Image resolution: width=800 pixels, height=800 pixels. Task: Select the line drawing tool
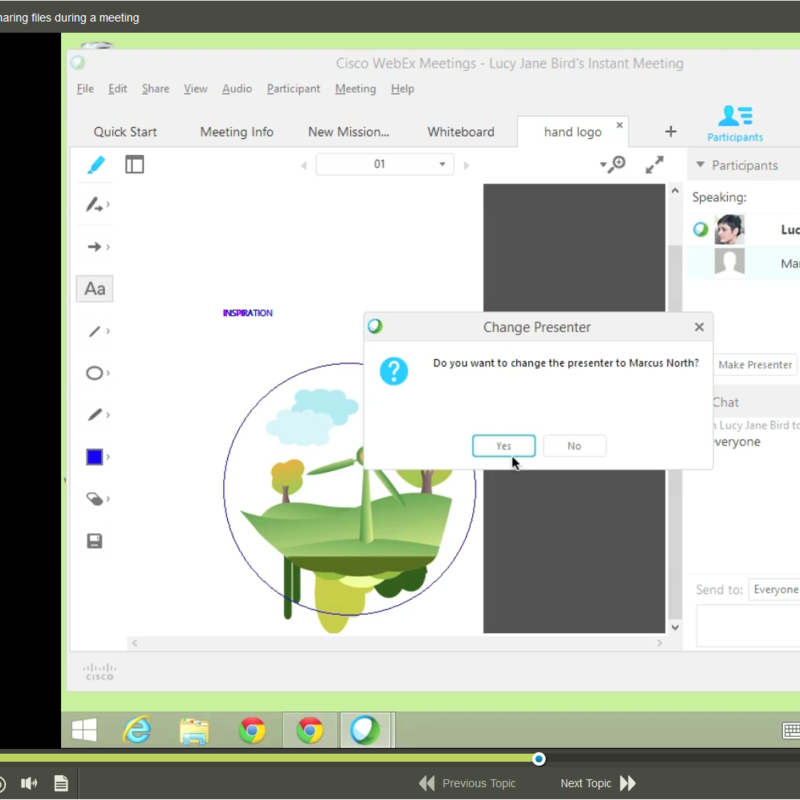click(x=94, y=331)
